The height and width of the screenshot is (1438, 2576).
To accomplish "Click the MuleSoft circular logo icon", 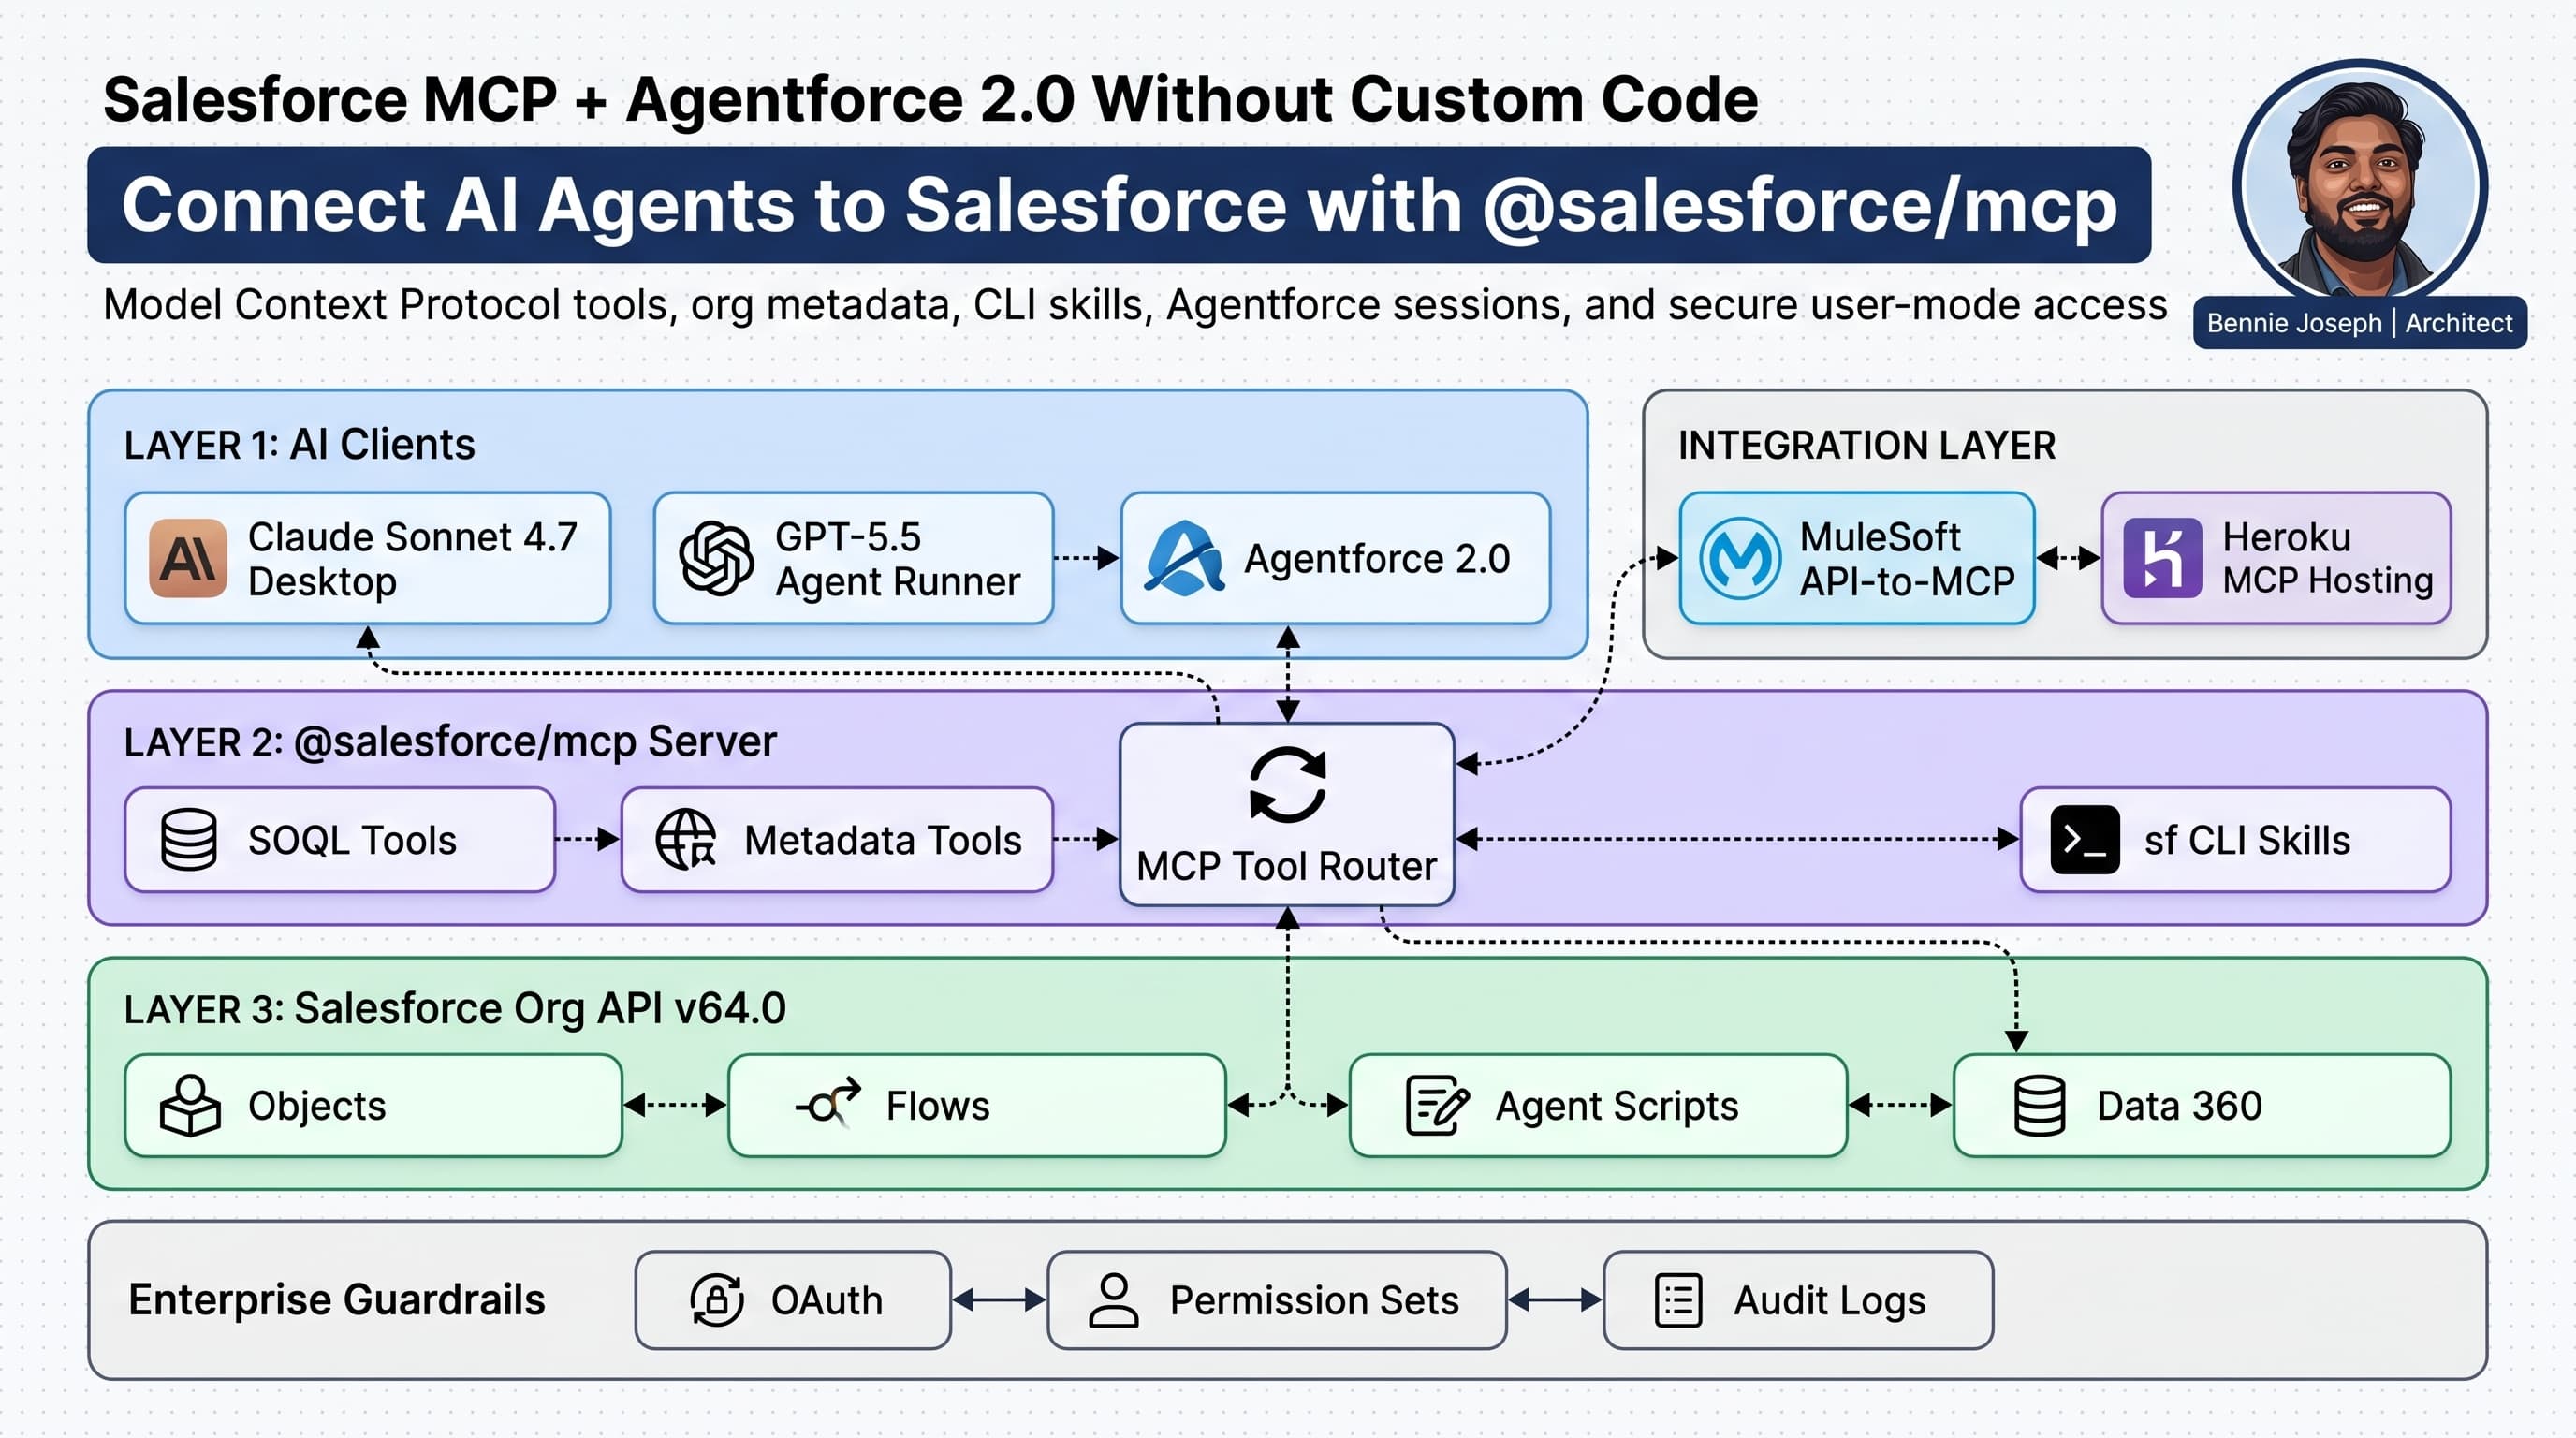I will (x=1741, y=558).
